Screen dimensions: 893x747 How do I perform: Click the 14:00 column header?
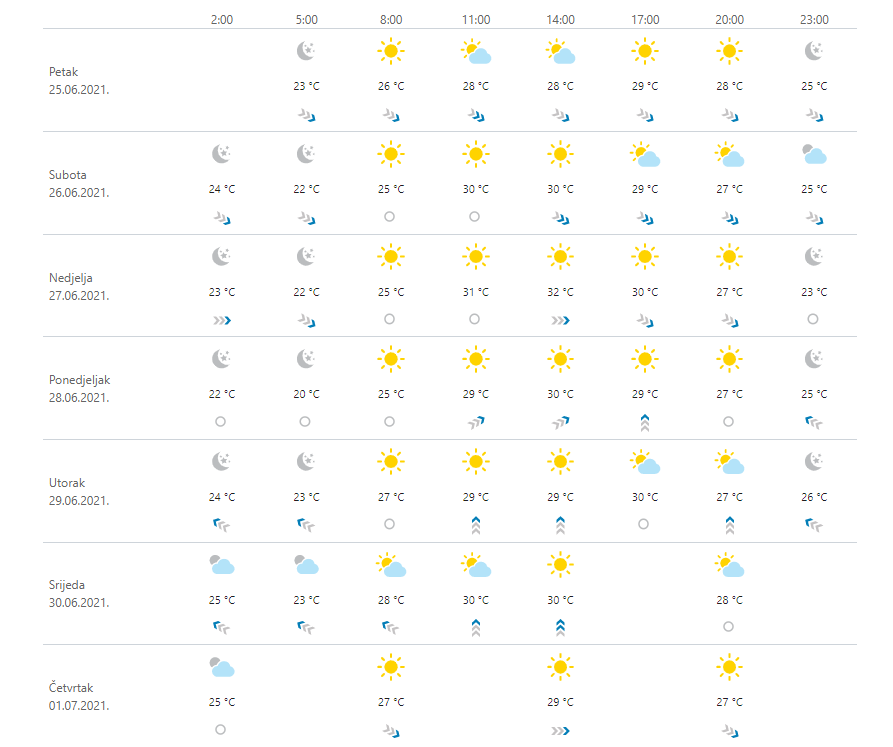tap(560, 19)
